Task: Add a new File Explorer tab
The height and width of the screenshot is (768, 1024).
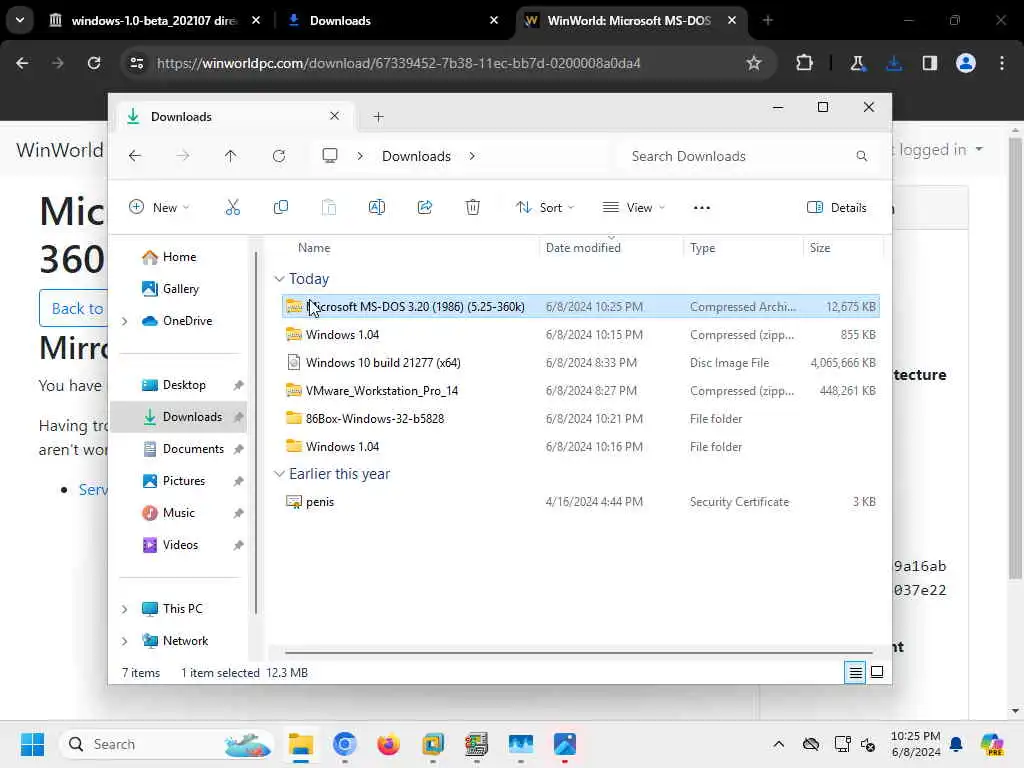Action: (378, 117)
